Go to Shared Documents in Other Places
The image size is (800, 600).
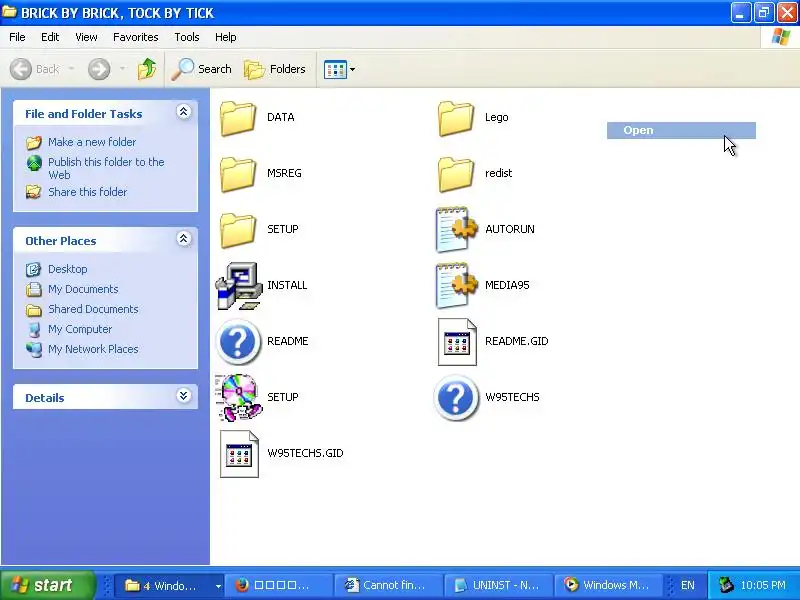tap(93, 309)
